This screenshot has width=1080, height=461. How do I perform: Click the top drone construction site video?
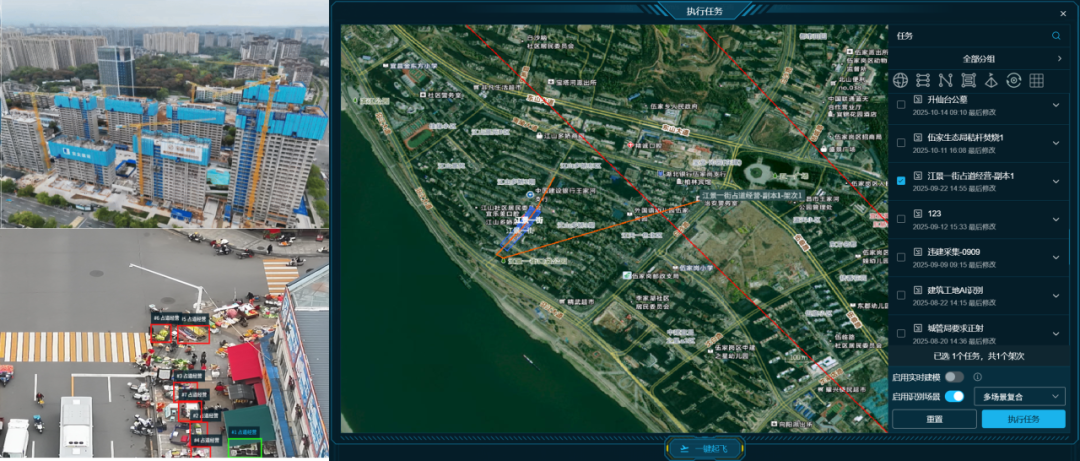[164, 115]
